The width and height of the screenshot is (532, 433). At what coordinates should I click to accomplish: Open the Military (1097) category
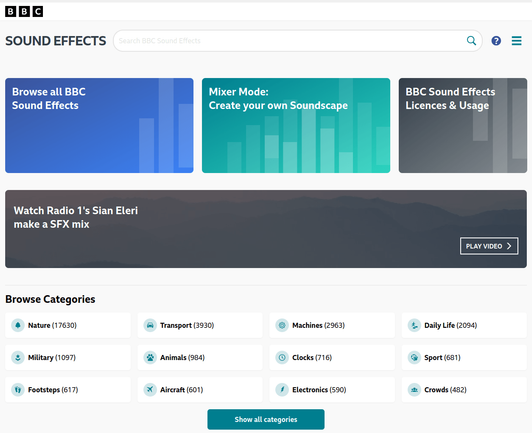point(68,357)
